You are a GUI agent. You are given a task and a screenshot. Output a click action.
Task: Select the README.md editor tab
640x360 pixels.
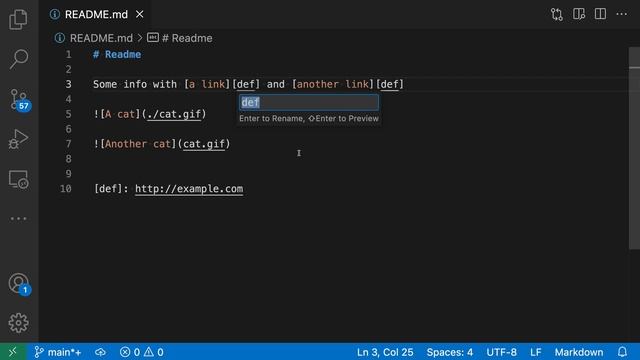pos(96,14)
